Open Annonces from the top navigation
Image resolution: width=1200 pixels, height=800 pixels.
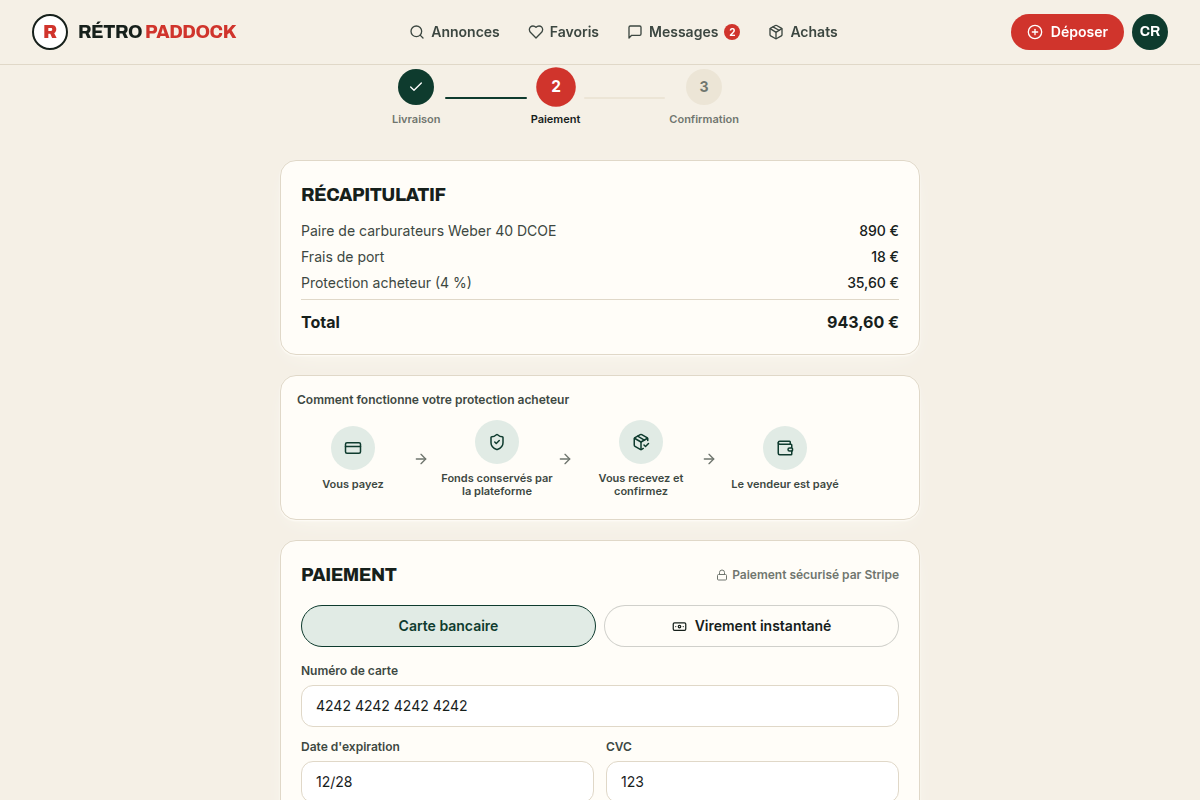[454, 32]
